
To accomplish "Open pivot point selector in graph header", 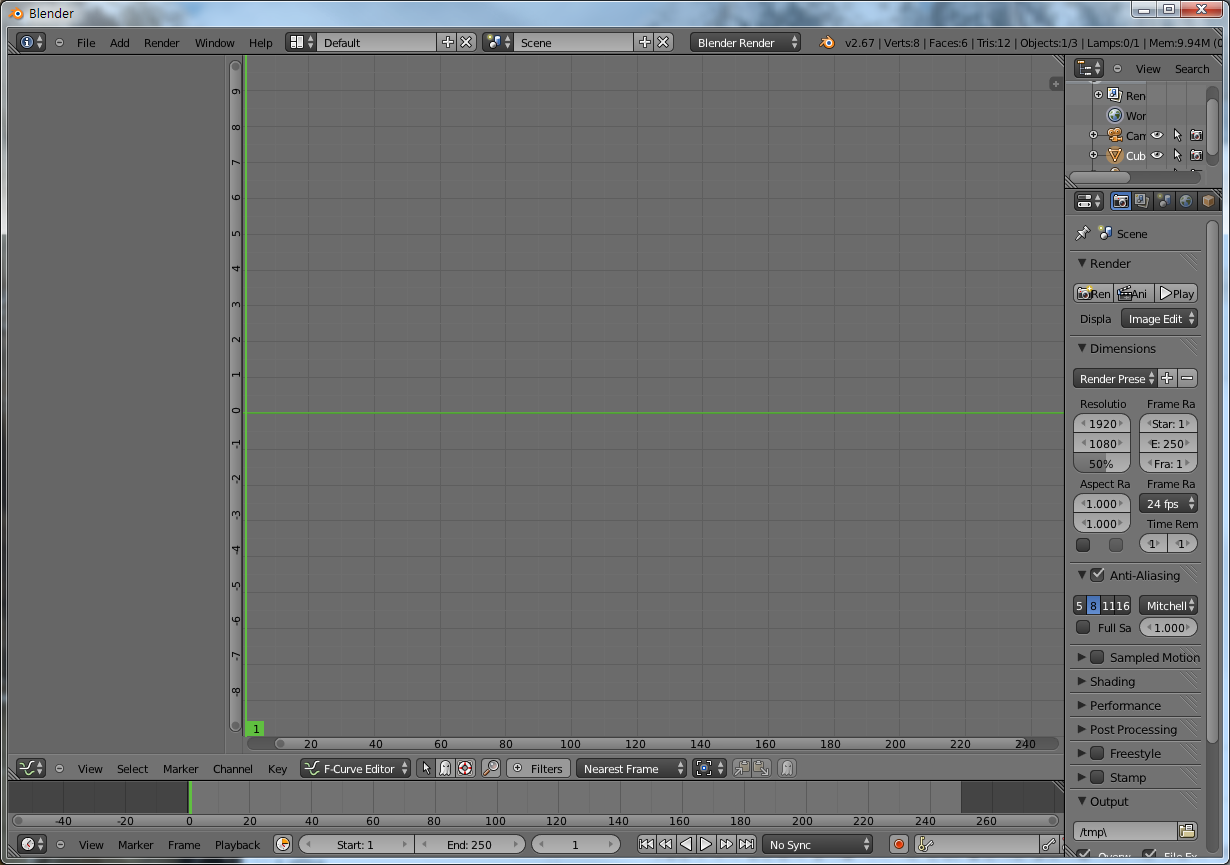I will [x=710, y=768].
